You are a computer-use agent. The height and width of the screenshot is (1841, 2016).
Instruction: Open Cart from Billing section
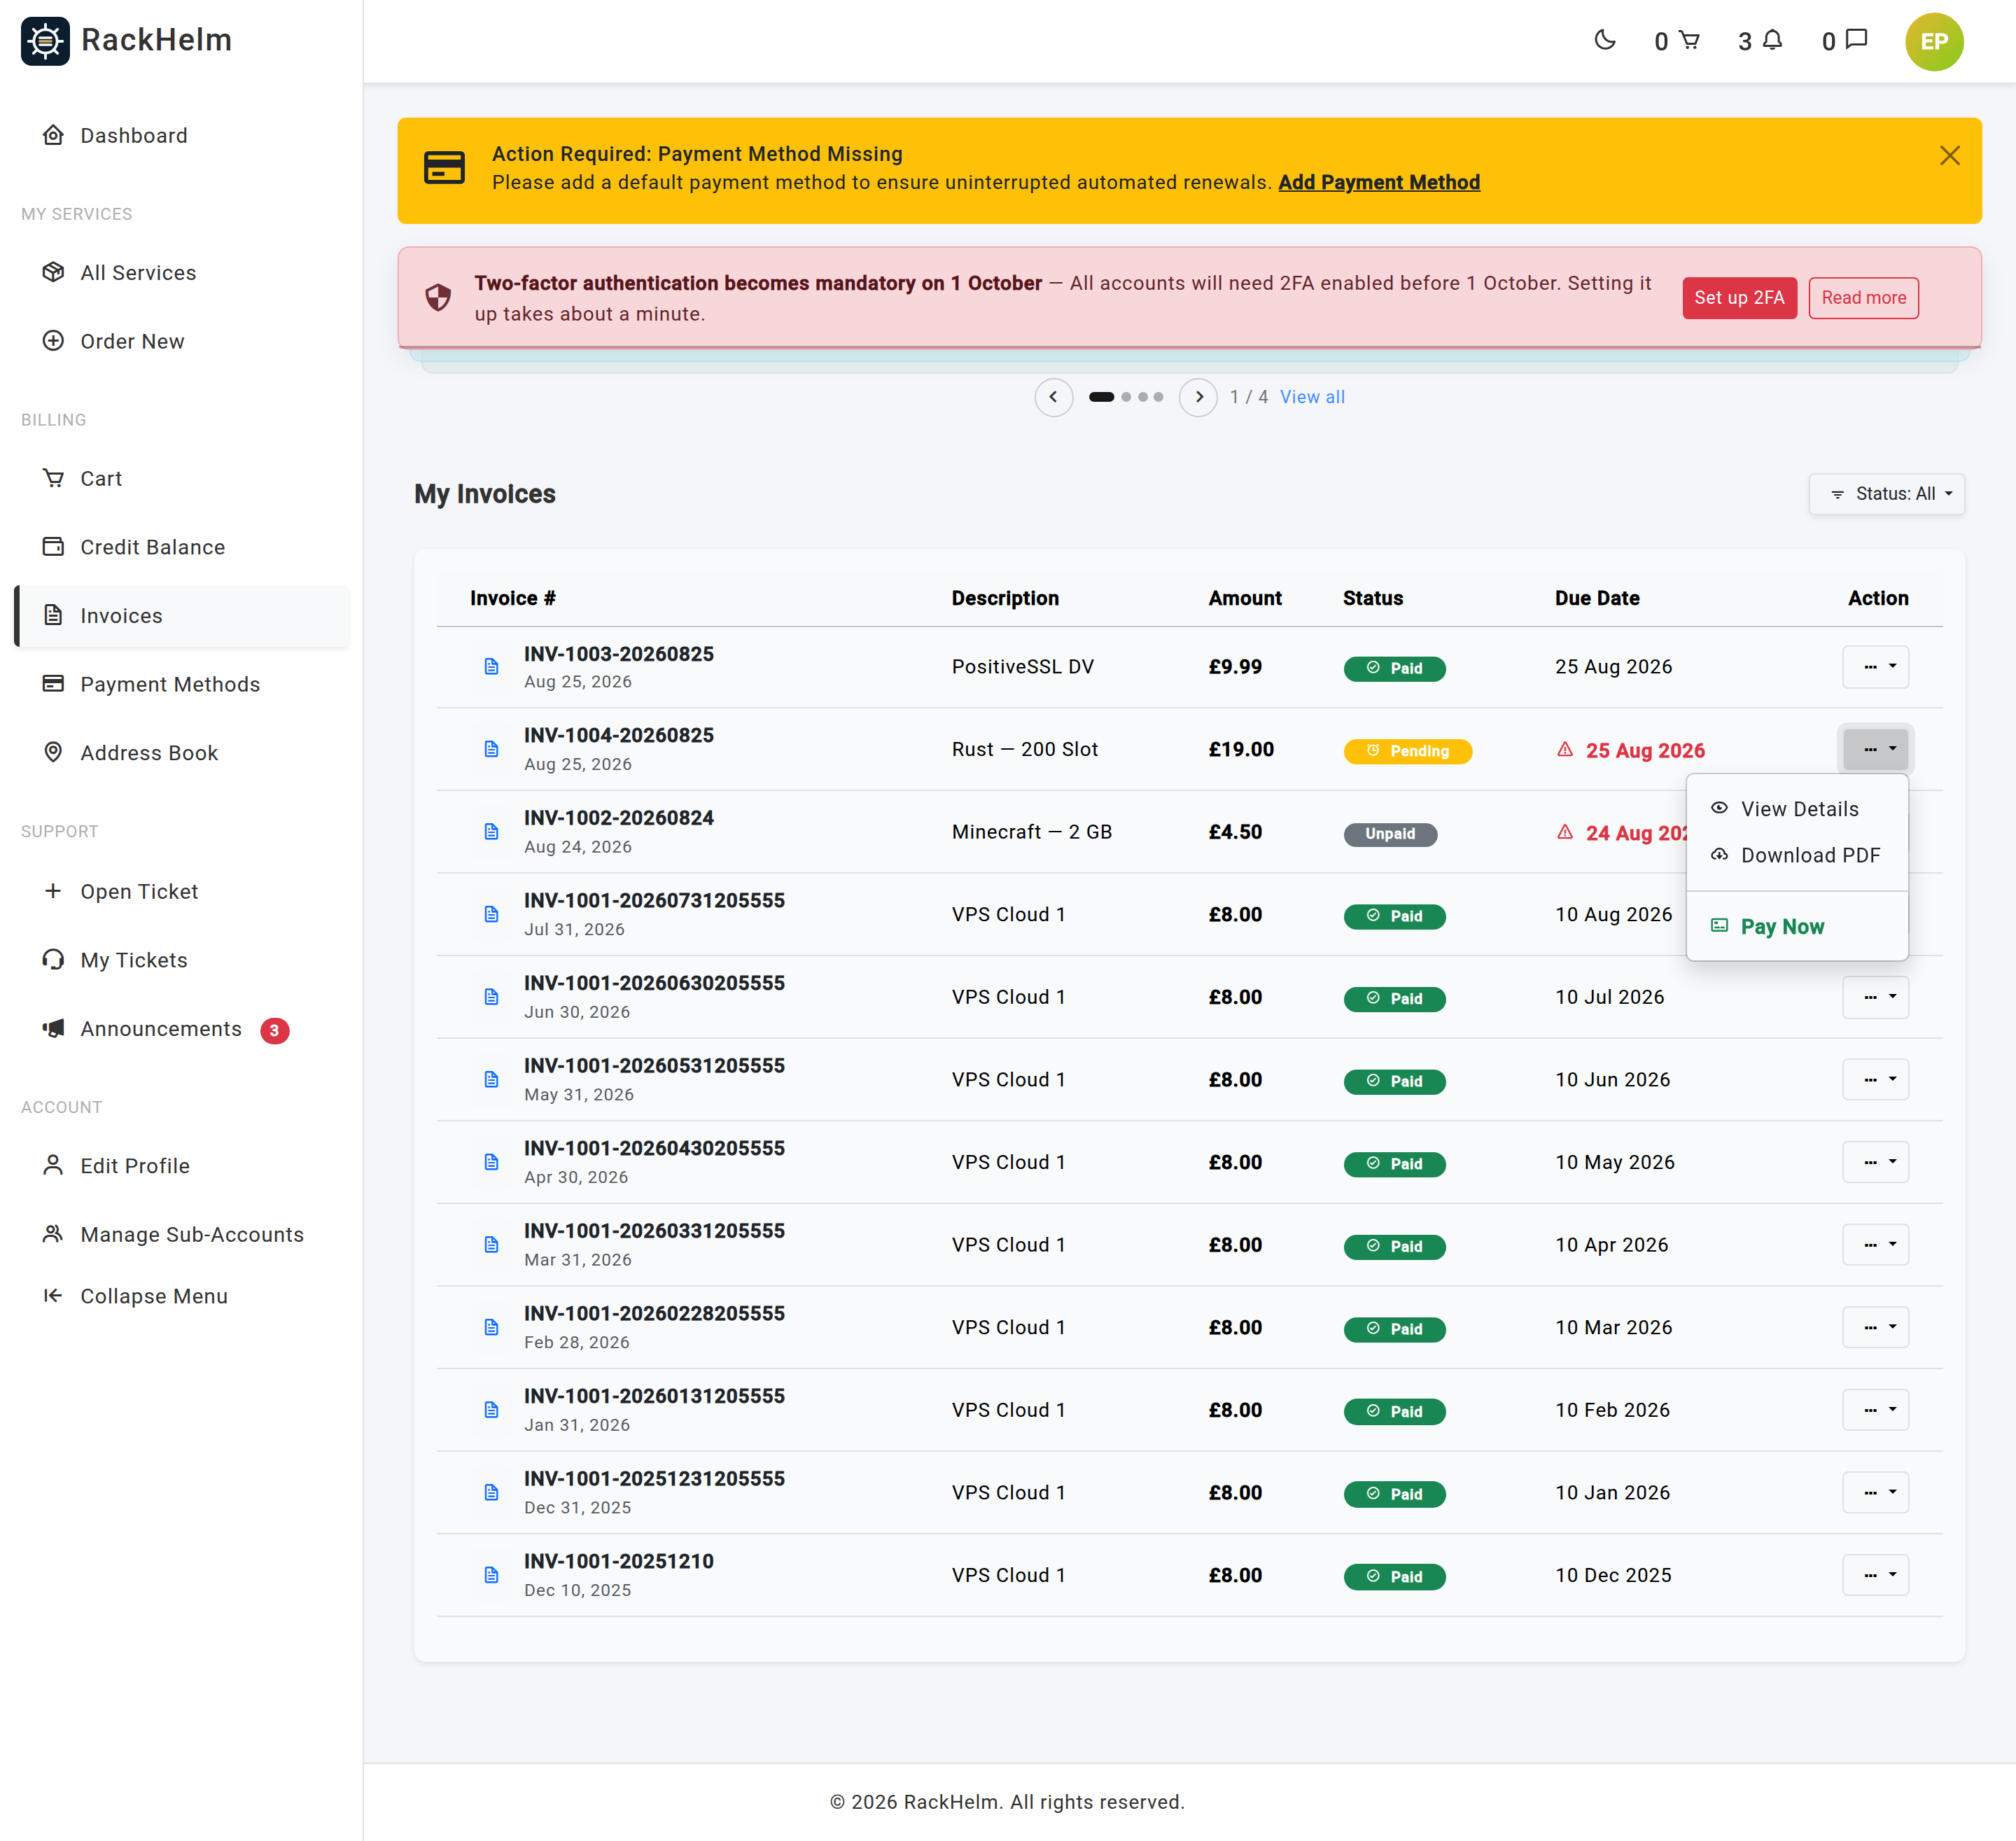coord(182,479)
